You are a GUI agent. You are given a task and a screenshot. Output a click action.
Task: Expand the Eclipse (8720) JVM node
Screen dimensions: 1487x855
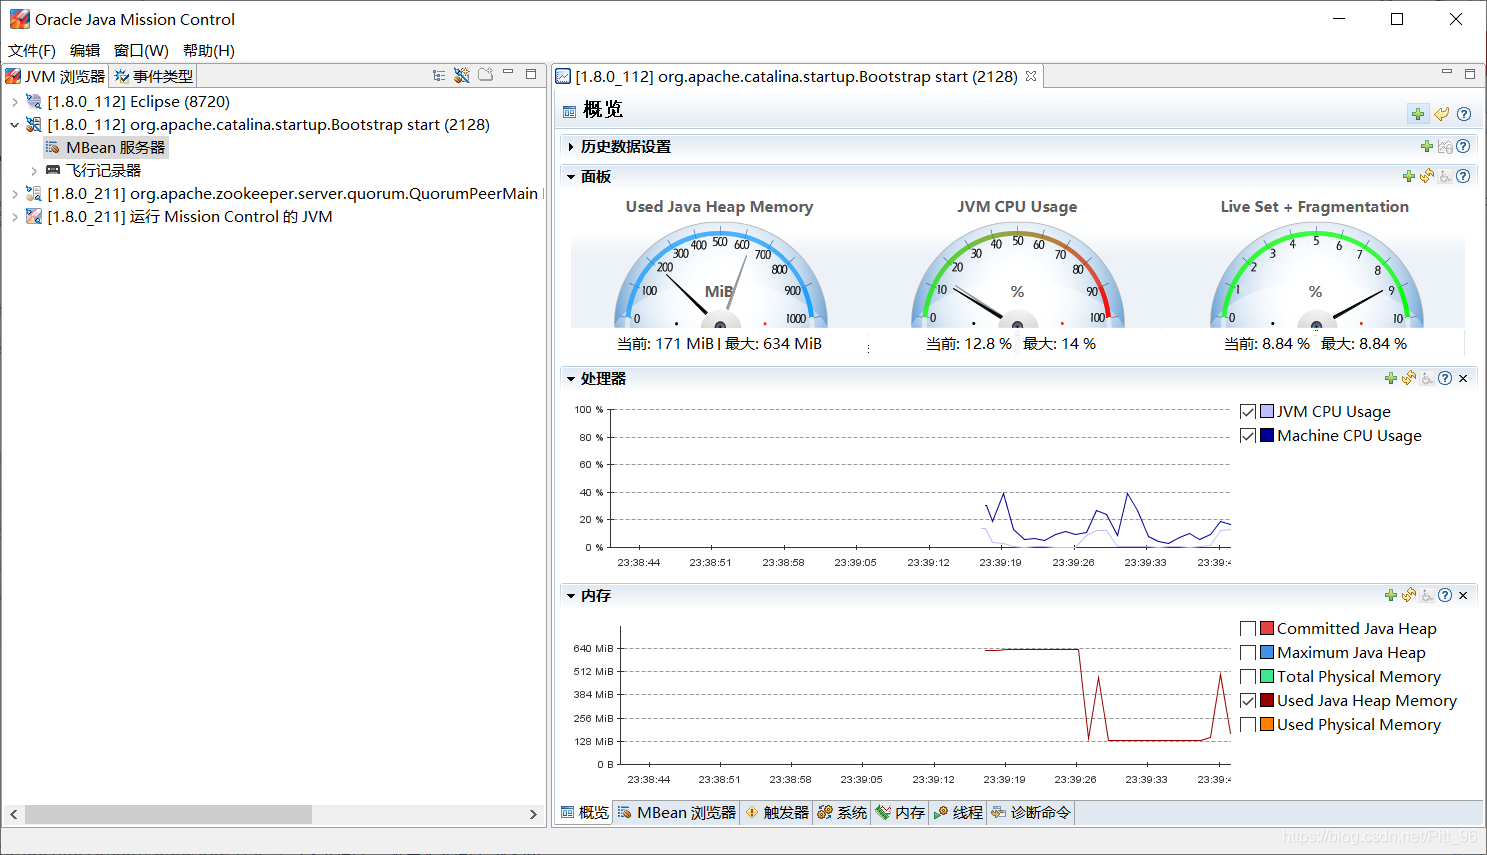click(x=14, y=102)
